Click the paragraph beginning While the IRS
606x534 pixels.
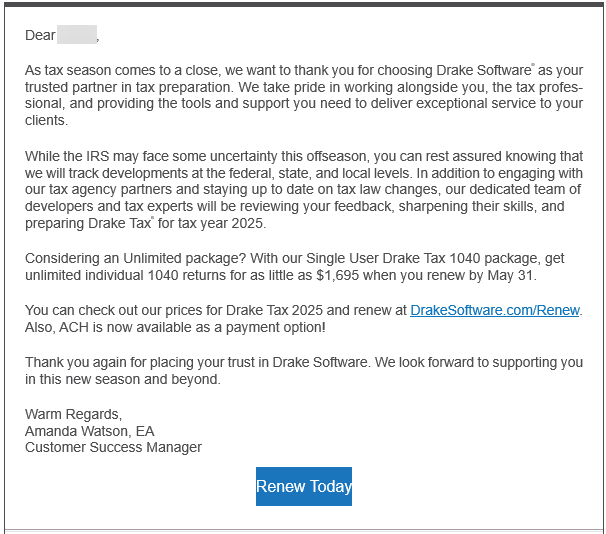tap(304, 190)
